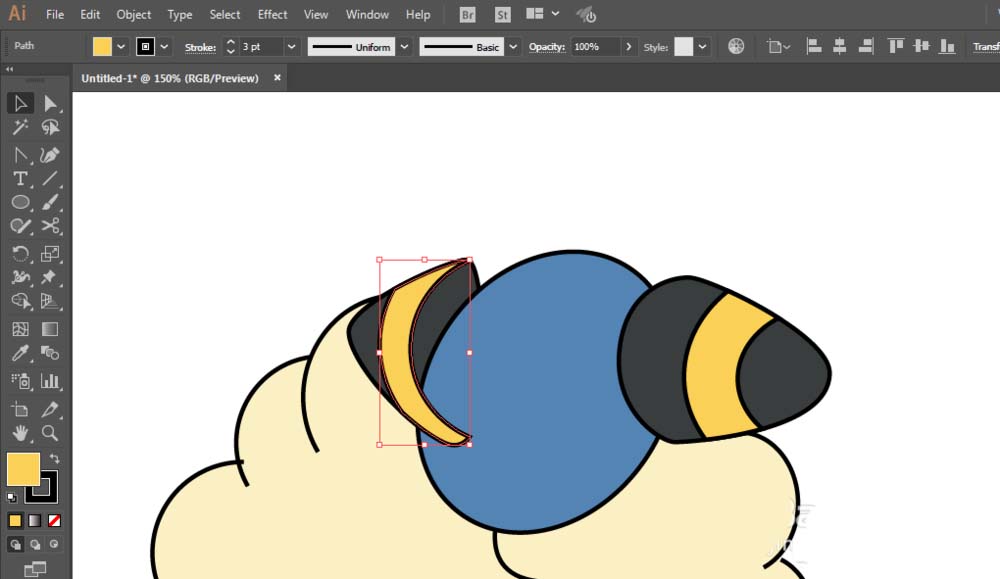The image size is (1000, 579).
Task: Open the Basic brush definition dropdown
Action: (x=513, y=47)
